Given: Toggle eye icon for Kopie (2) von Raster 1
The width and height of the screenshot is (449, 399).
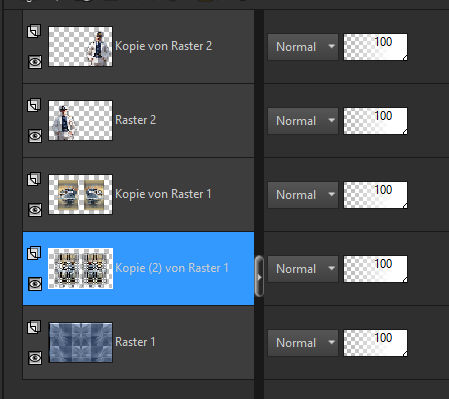Looking at the screenshot, I should [x=35, y=284].
